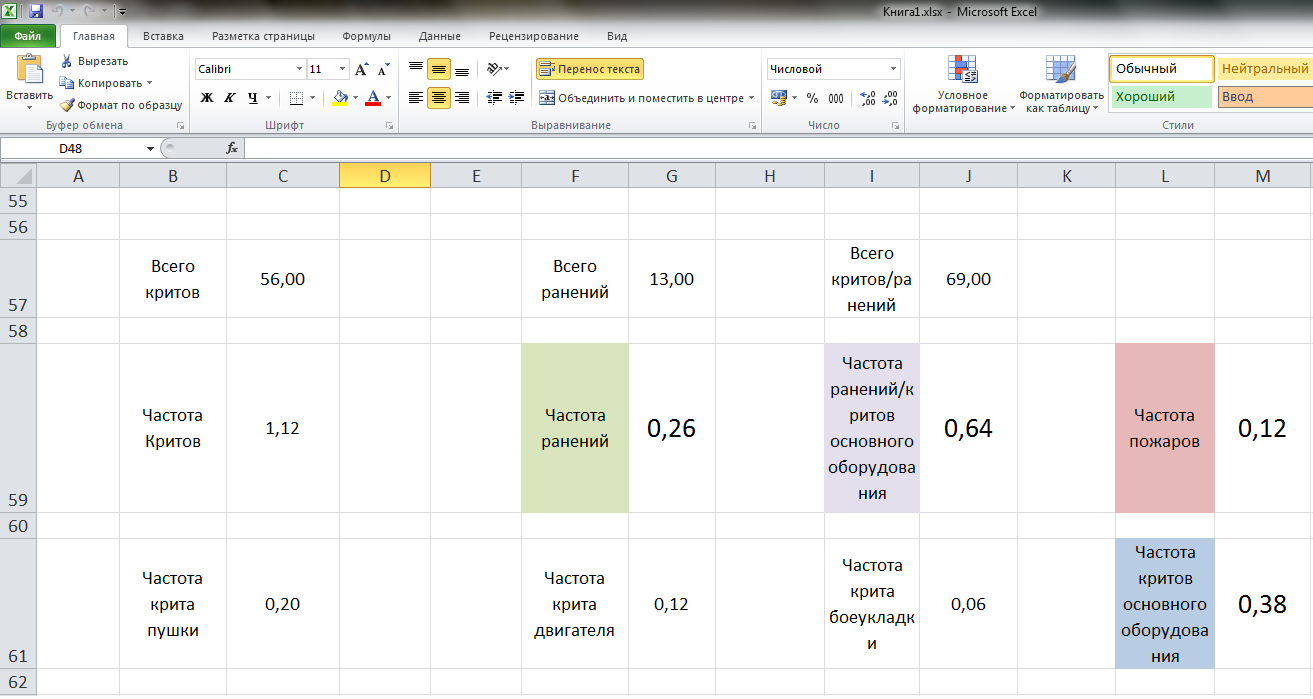The image size is (1313, 699).
Task: Switch to the Формулы ribbon tab
Action: 366,36
